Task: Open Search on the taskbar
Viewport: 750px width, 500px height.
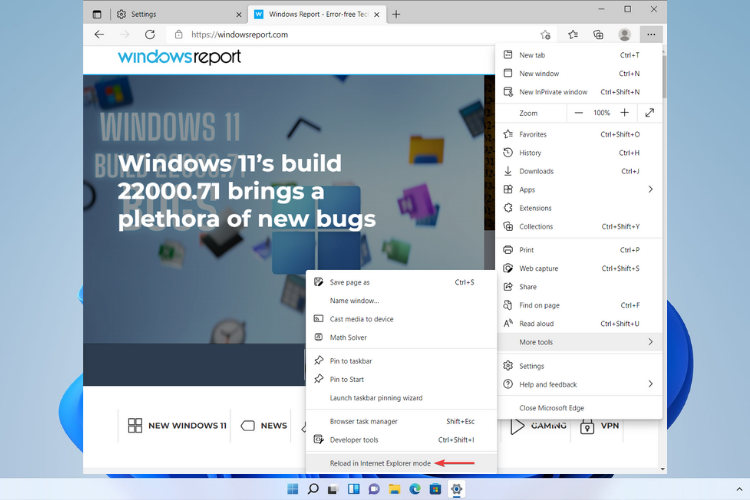Action: tap(313, 489)
